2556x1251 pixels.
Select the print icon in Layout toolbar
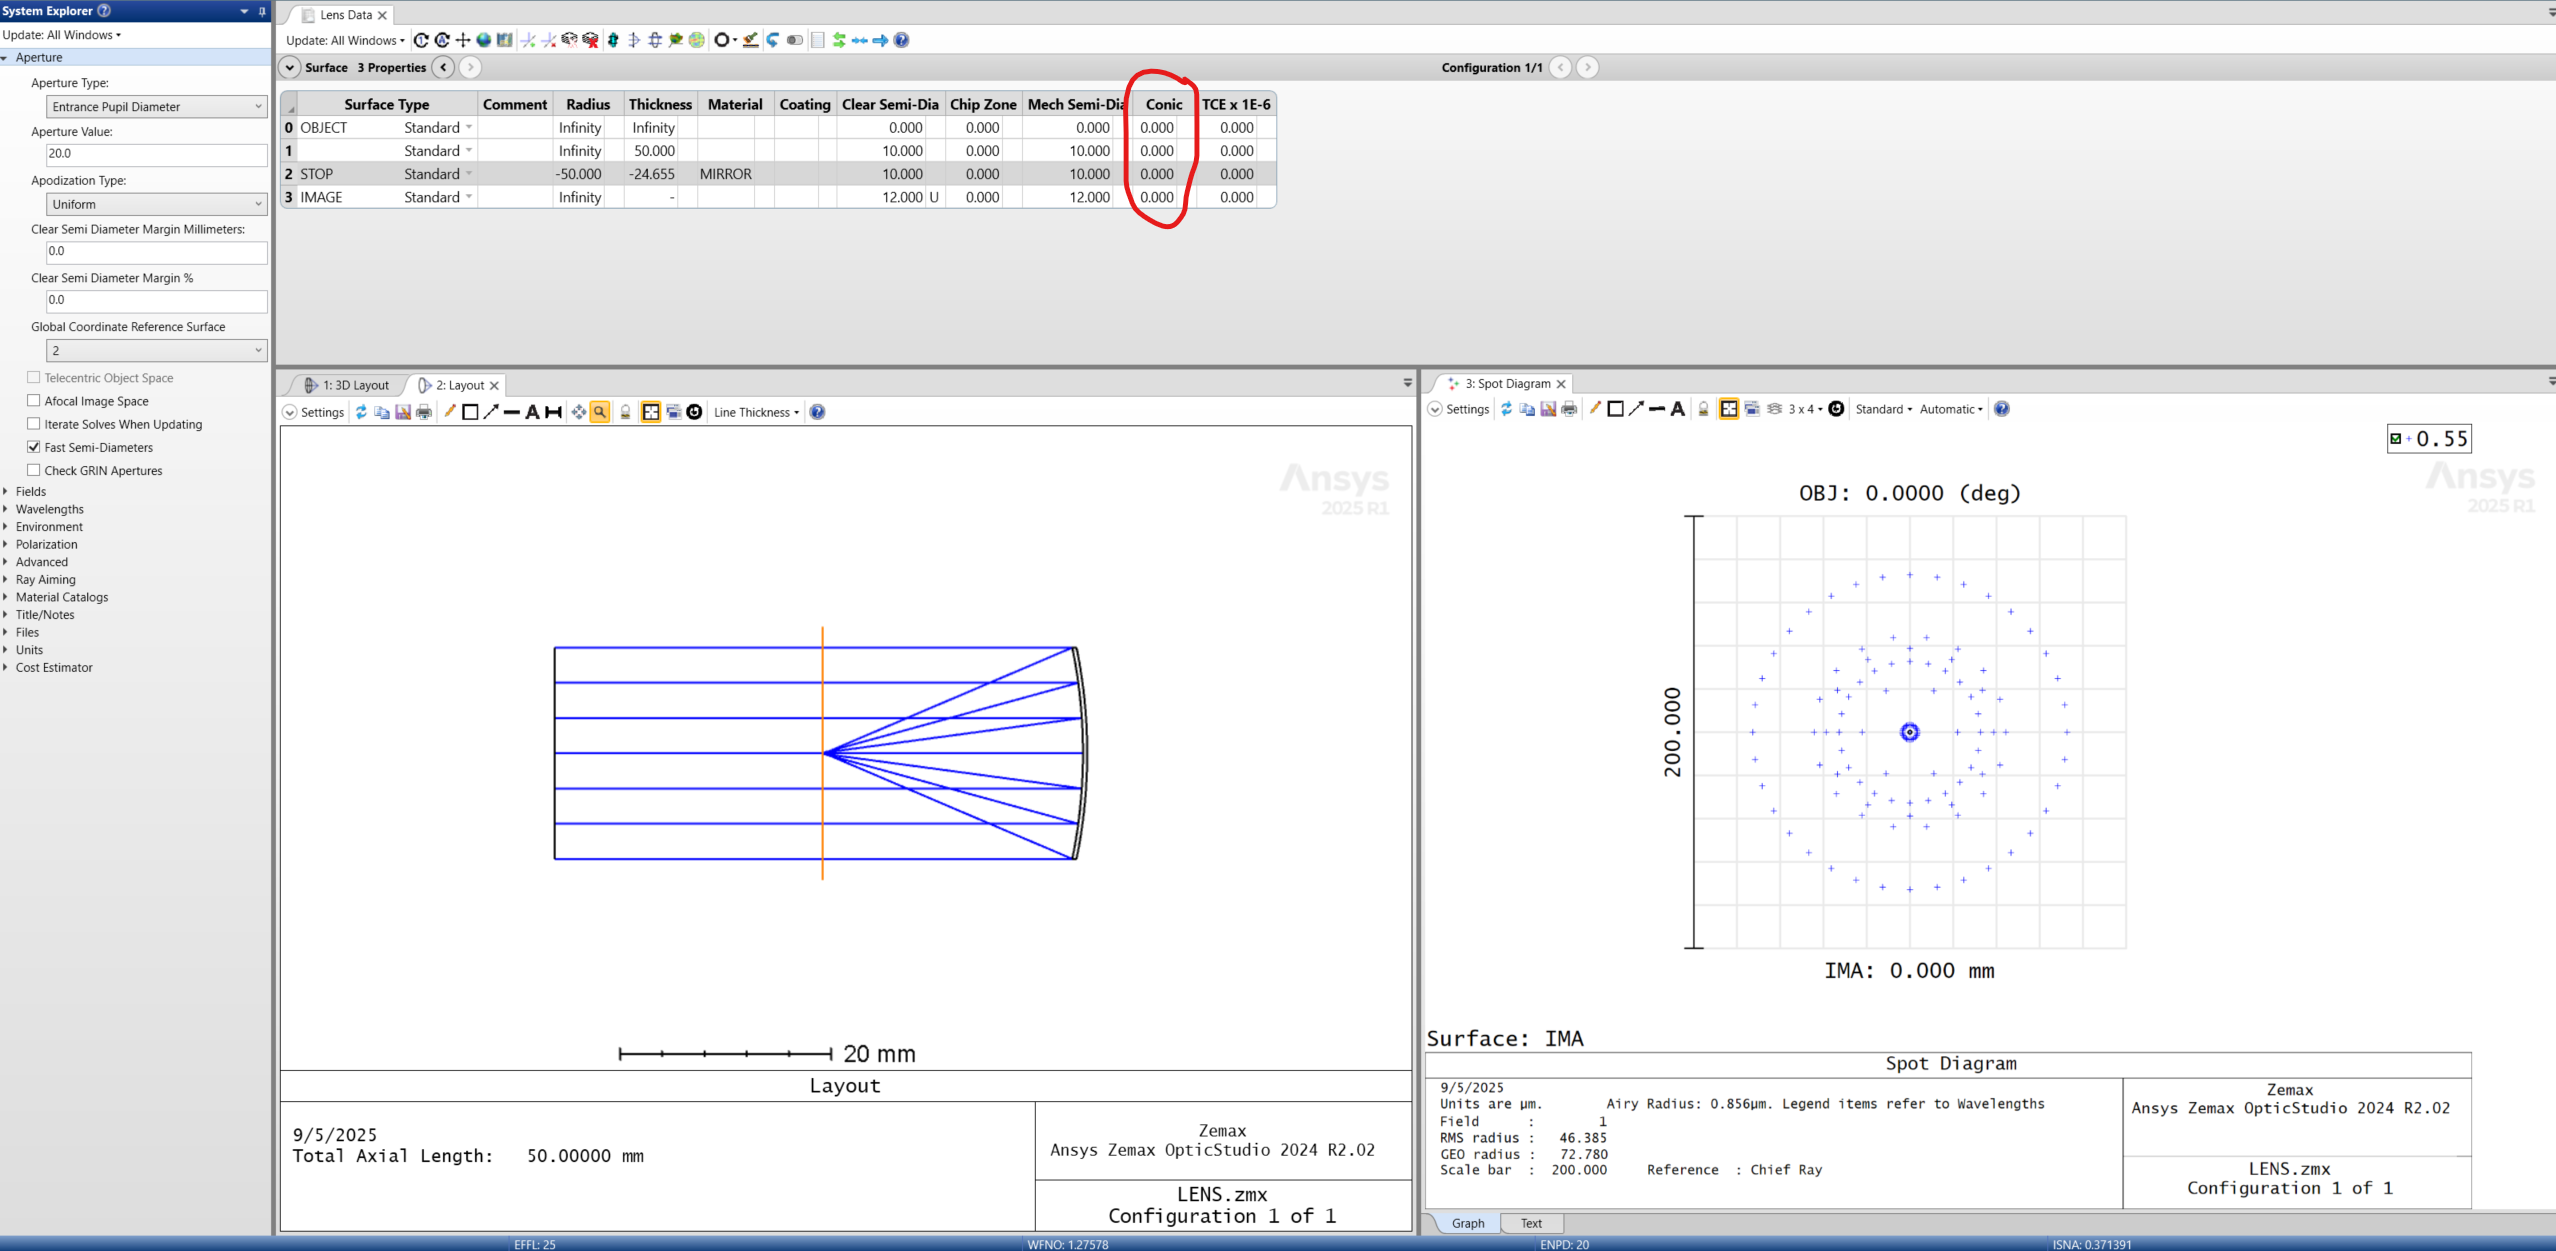click(x=423, y=411)
